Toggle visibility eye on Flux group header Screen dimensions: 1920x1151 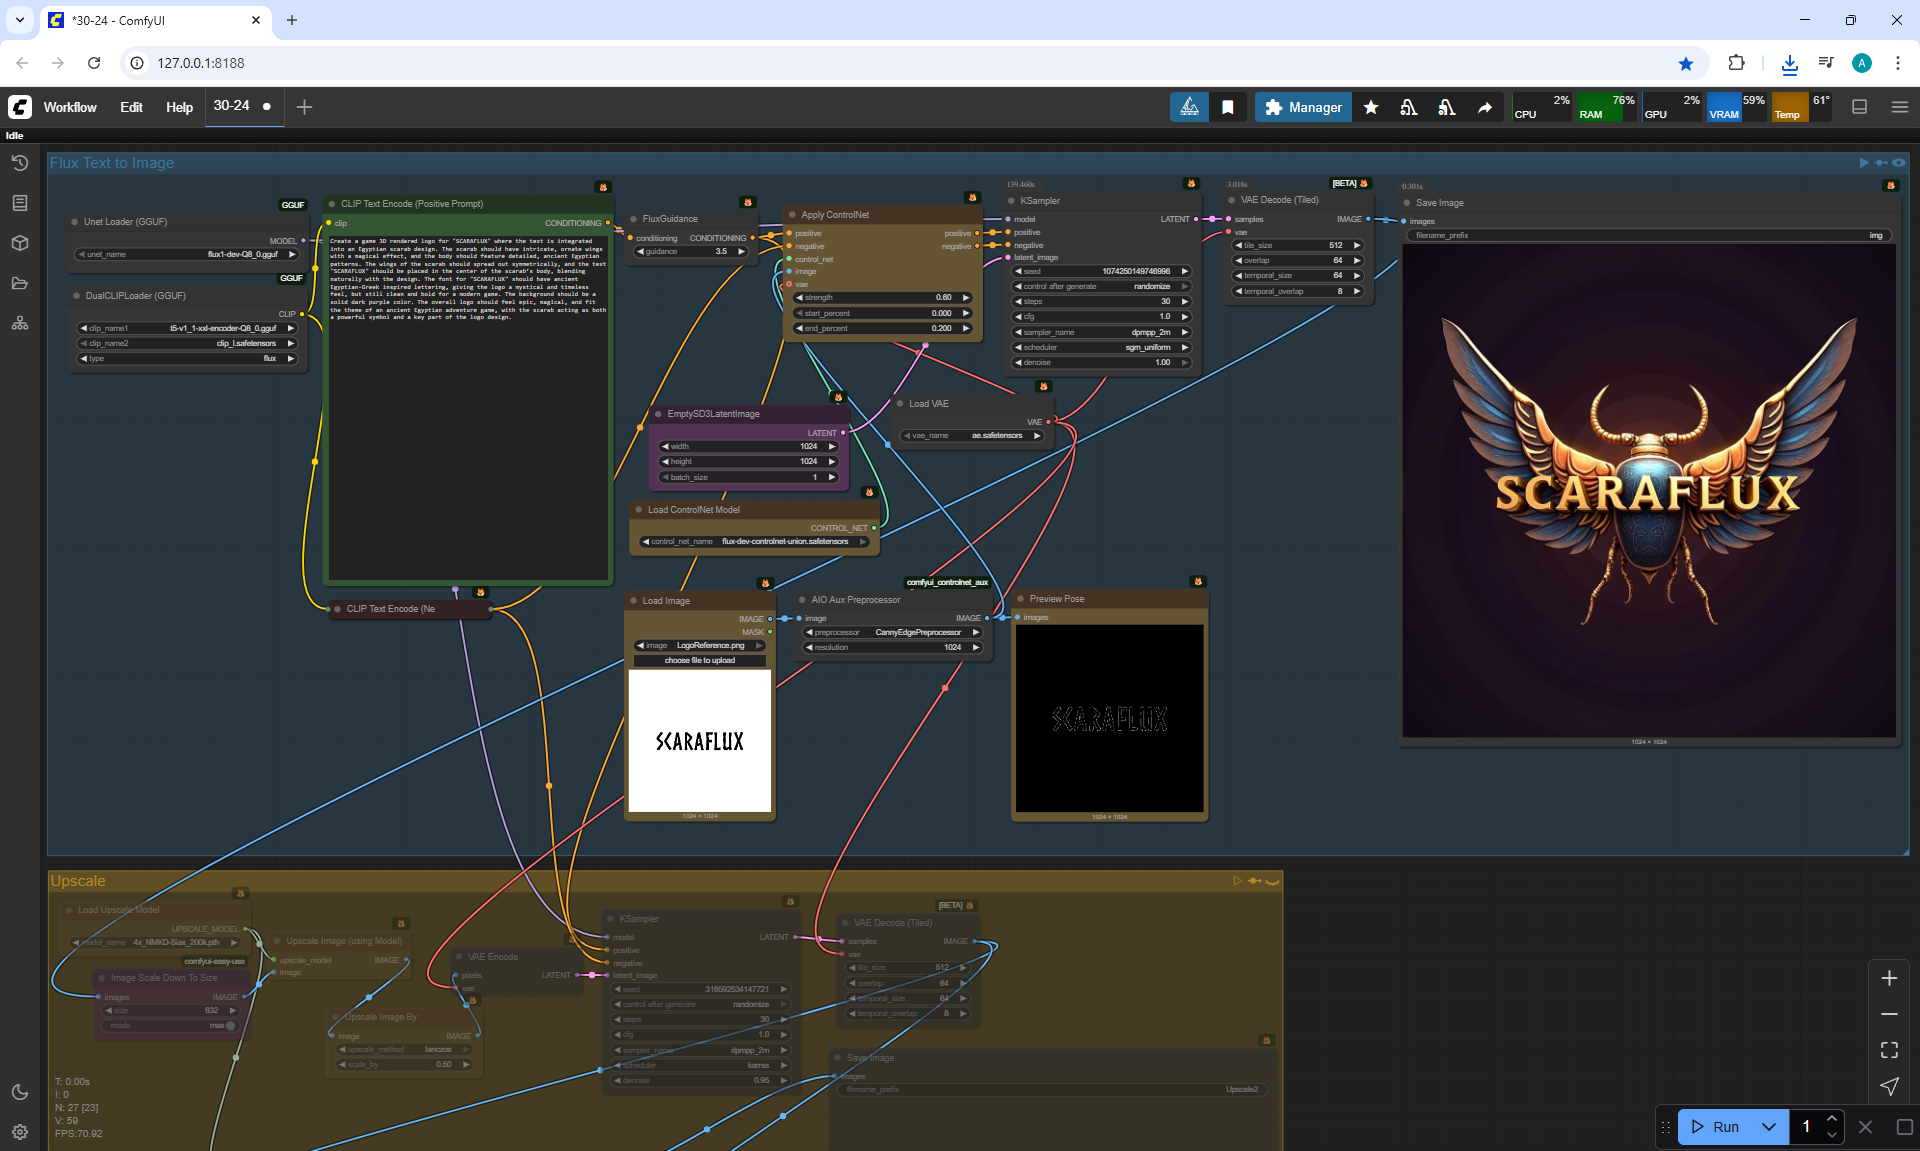pyautogui.click(x=1899, y=162)
